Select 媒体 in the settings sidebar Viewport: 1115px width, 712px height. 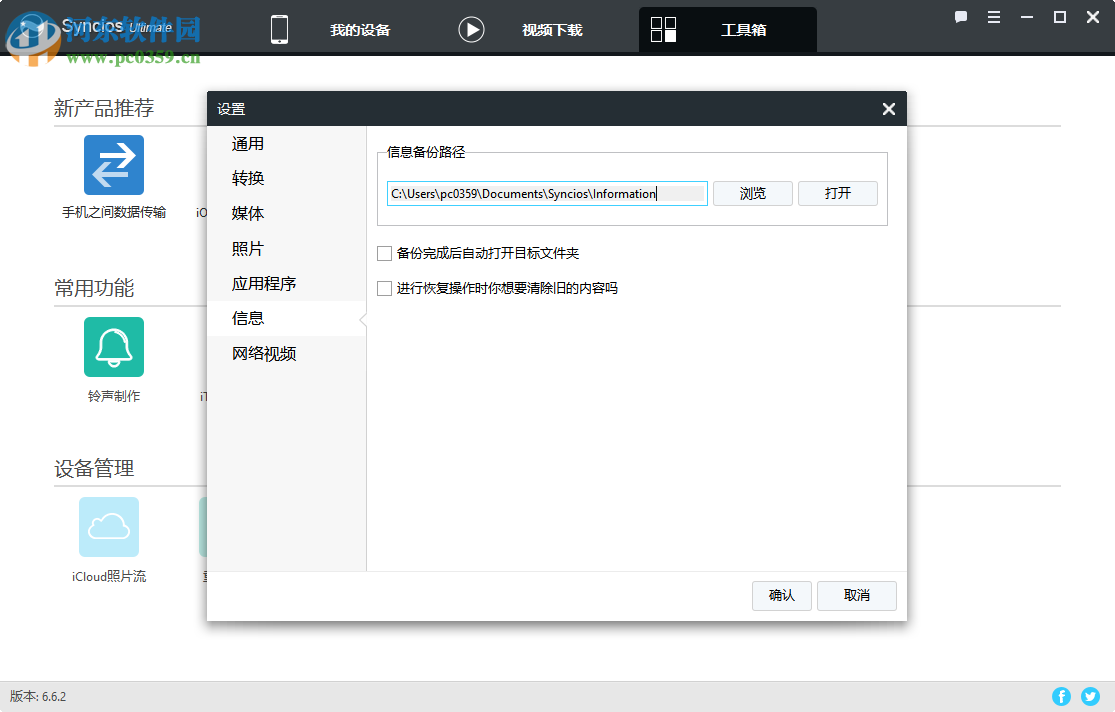(247, 213)
